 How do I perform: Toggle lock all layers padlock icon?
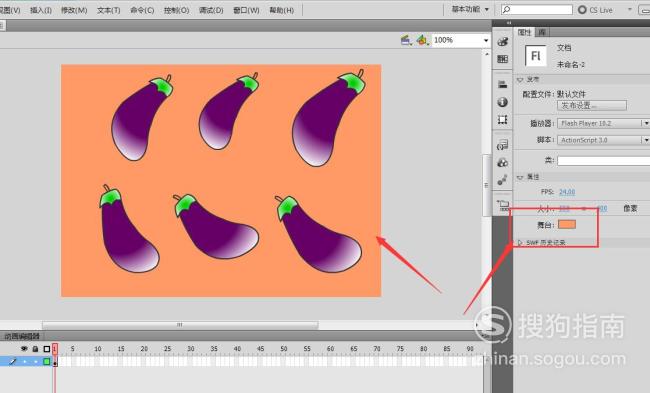(x=35, y=349)
